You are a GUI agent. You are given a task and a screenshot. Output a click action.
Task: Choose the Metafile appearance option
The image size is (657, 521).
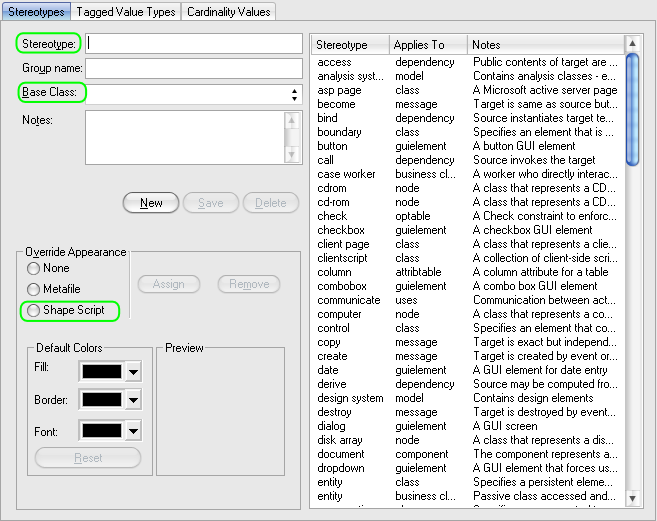34,289
